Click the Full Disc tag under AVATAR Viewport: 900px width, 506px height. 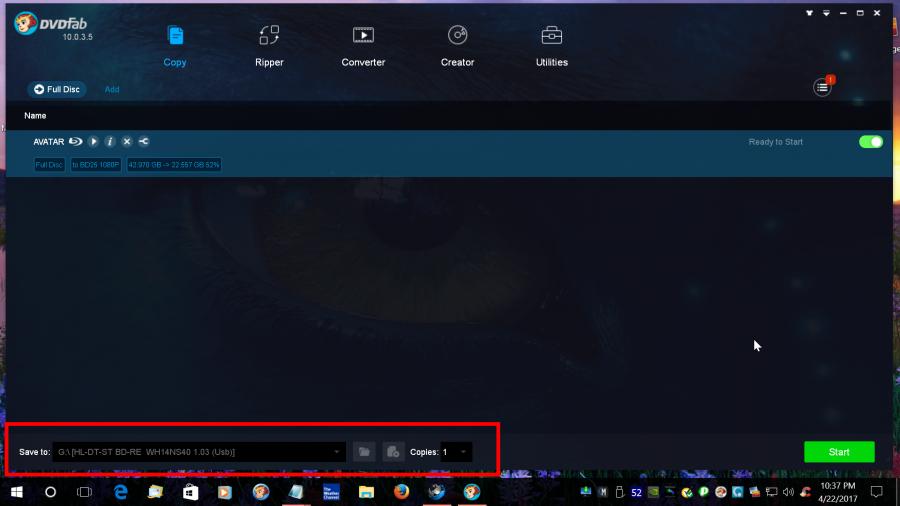[49, 165]
